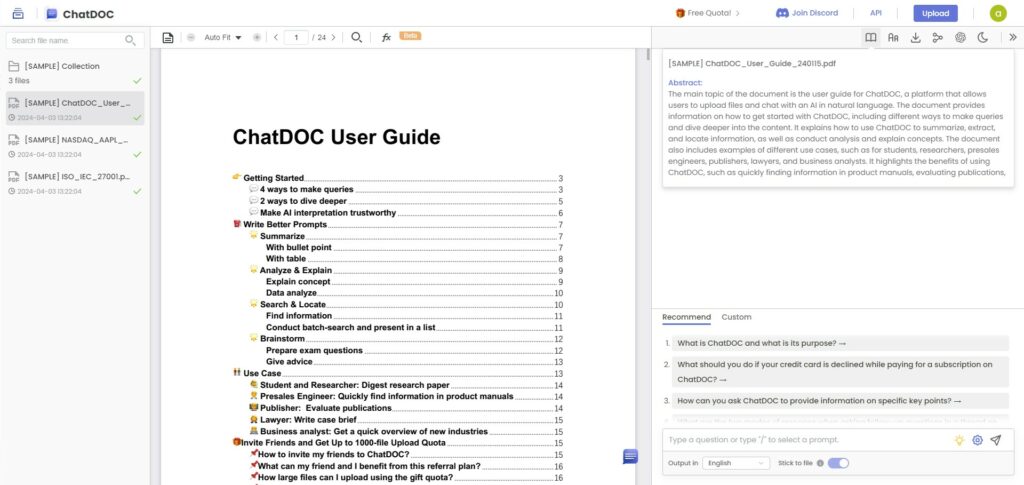
Task: Open the Aa font size settings
Action: [x=893, y=38]
